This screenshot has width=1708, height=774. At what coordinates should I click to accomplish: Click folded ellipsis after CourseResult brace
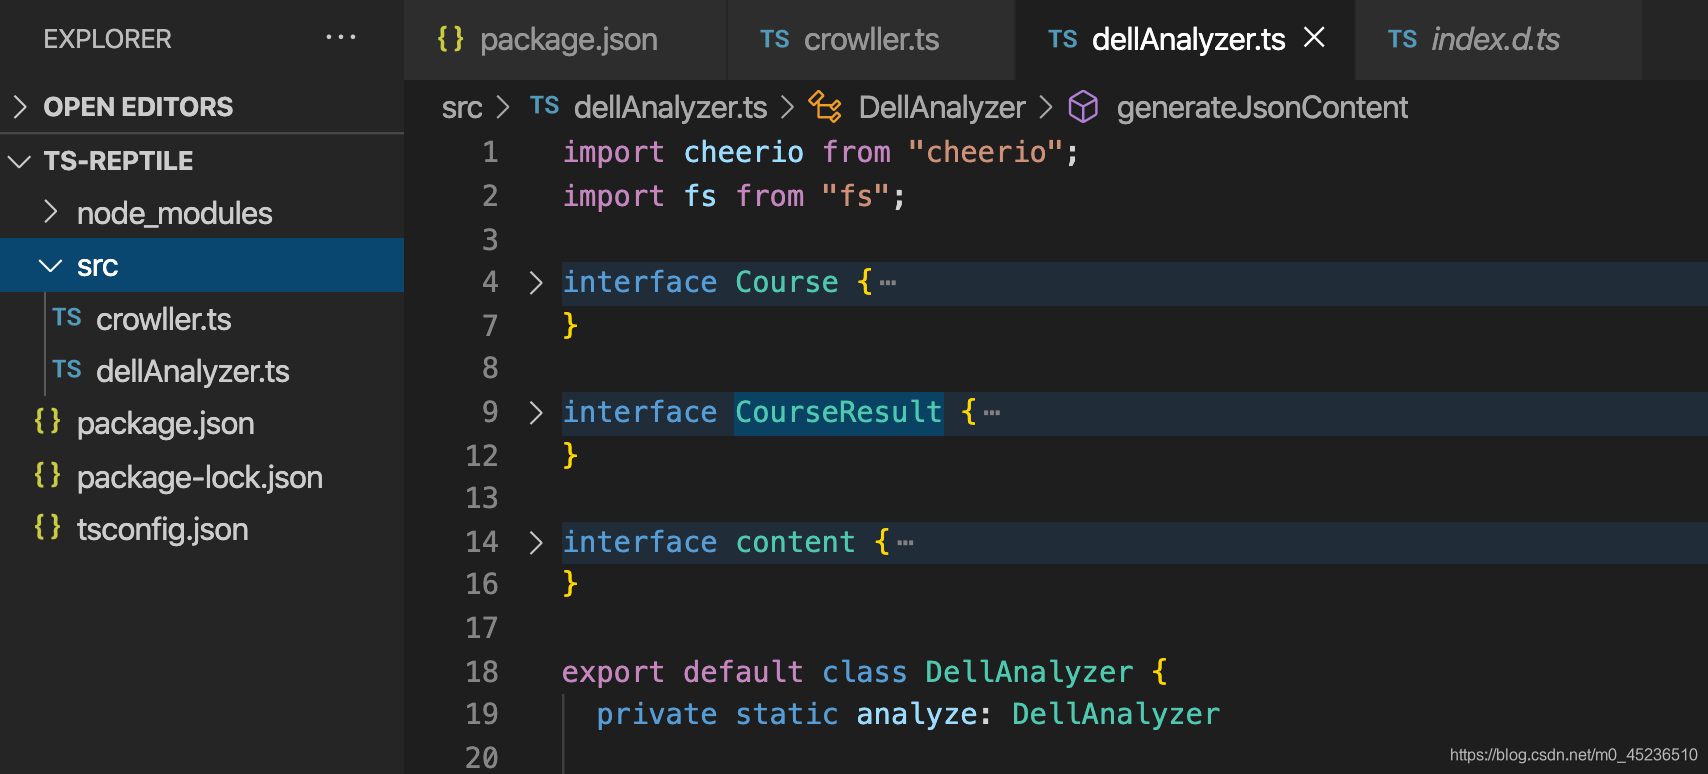992,413
